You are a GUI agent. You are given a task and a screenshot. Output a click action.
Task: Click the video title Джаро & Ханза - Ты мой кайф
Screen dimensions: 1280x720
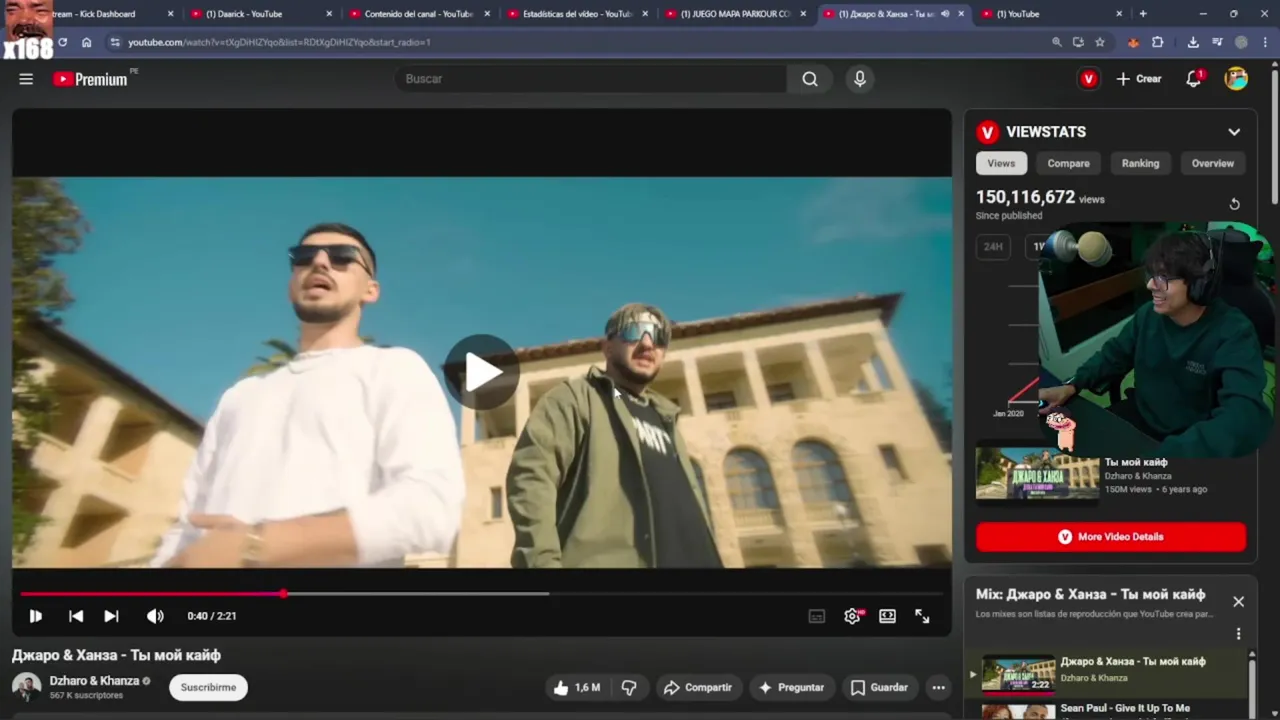[x=116, y=655]
